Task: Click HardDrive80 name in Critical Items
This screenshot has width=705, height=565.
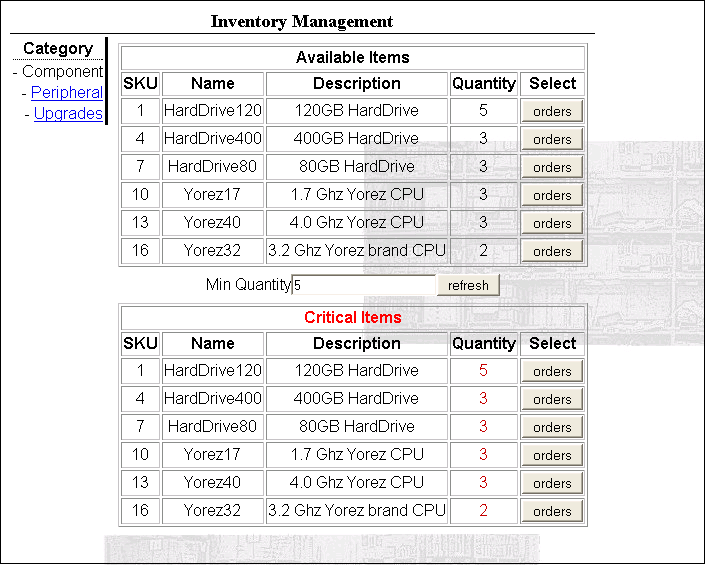Action: pos(212,427)
